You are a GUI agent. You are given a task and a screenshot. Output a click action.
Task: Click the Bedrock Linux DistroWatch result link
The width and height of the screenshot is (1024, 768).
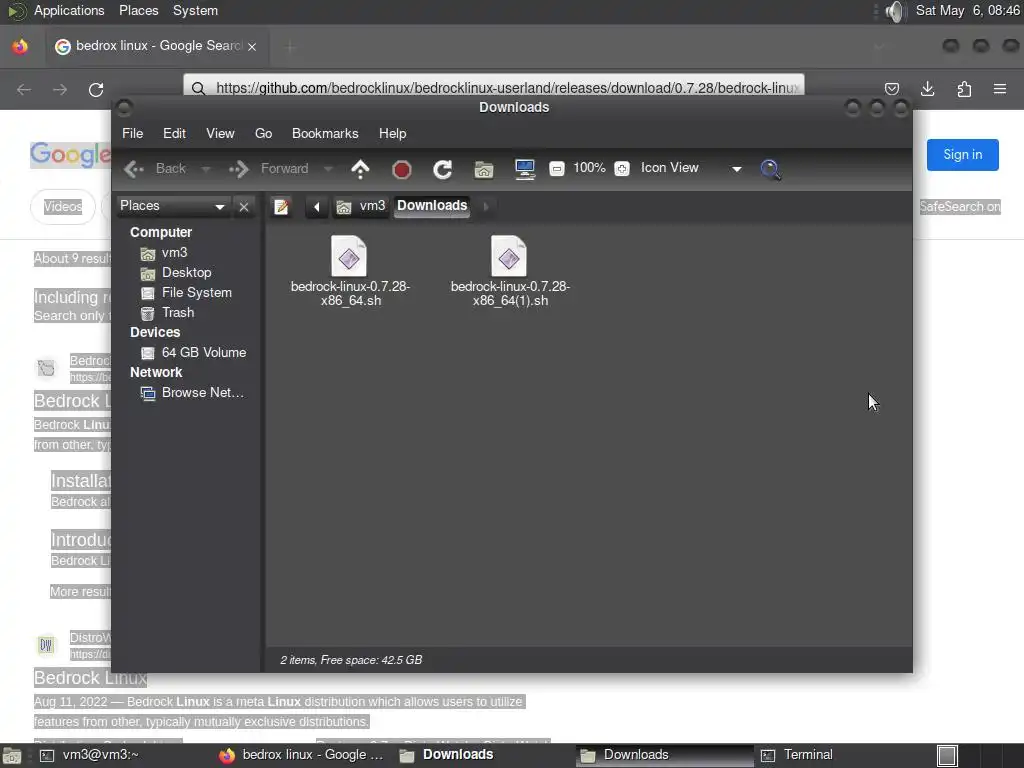90,678
